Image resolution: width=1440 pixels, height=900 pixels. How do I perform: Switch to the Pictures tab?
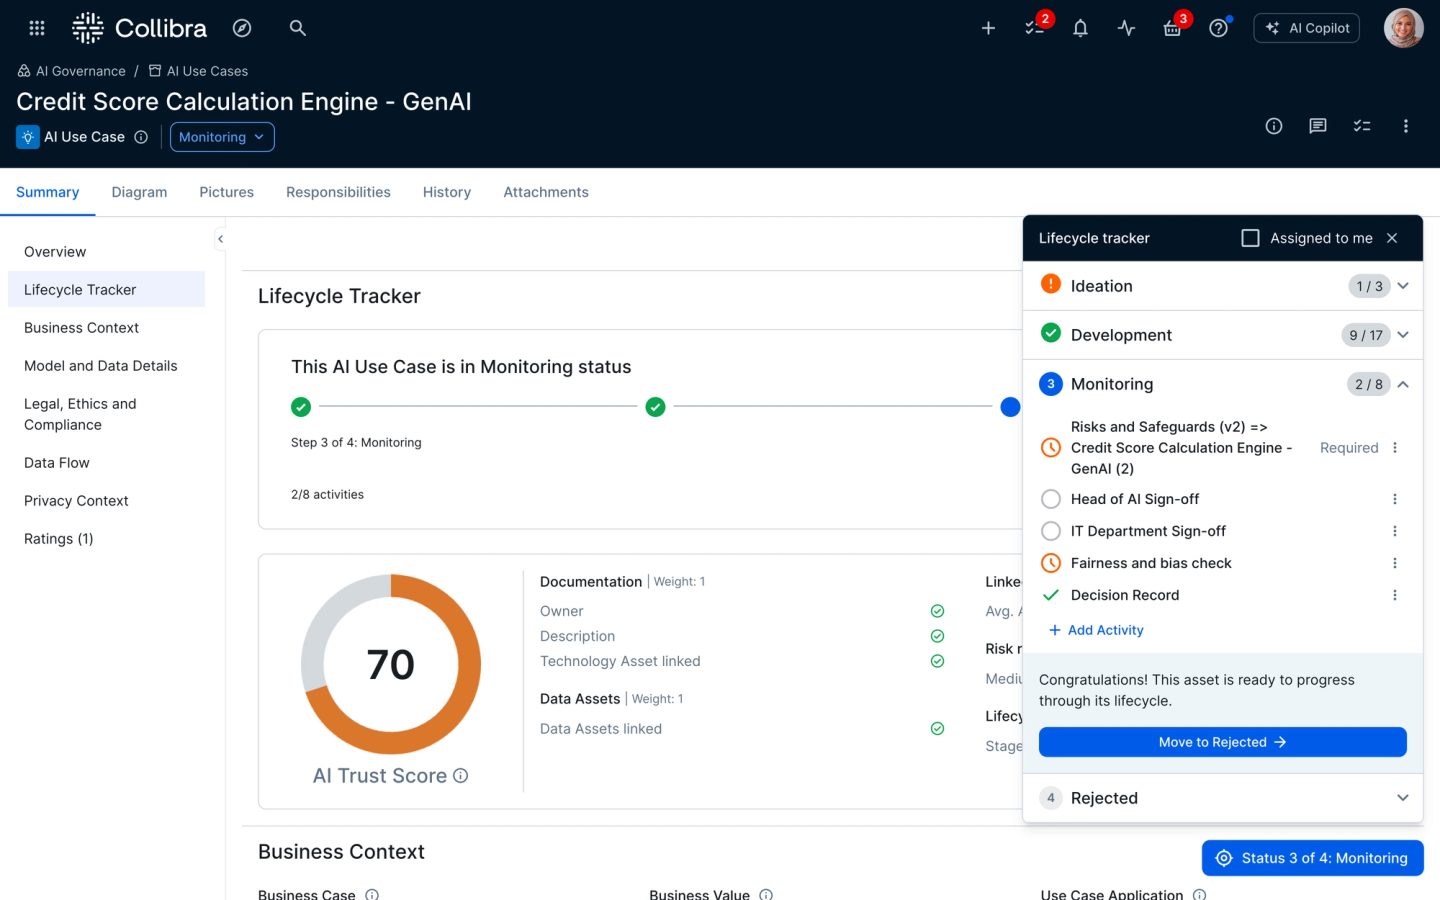tap(226, 192)
